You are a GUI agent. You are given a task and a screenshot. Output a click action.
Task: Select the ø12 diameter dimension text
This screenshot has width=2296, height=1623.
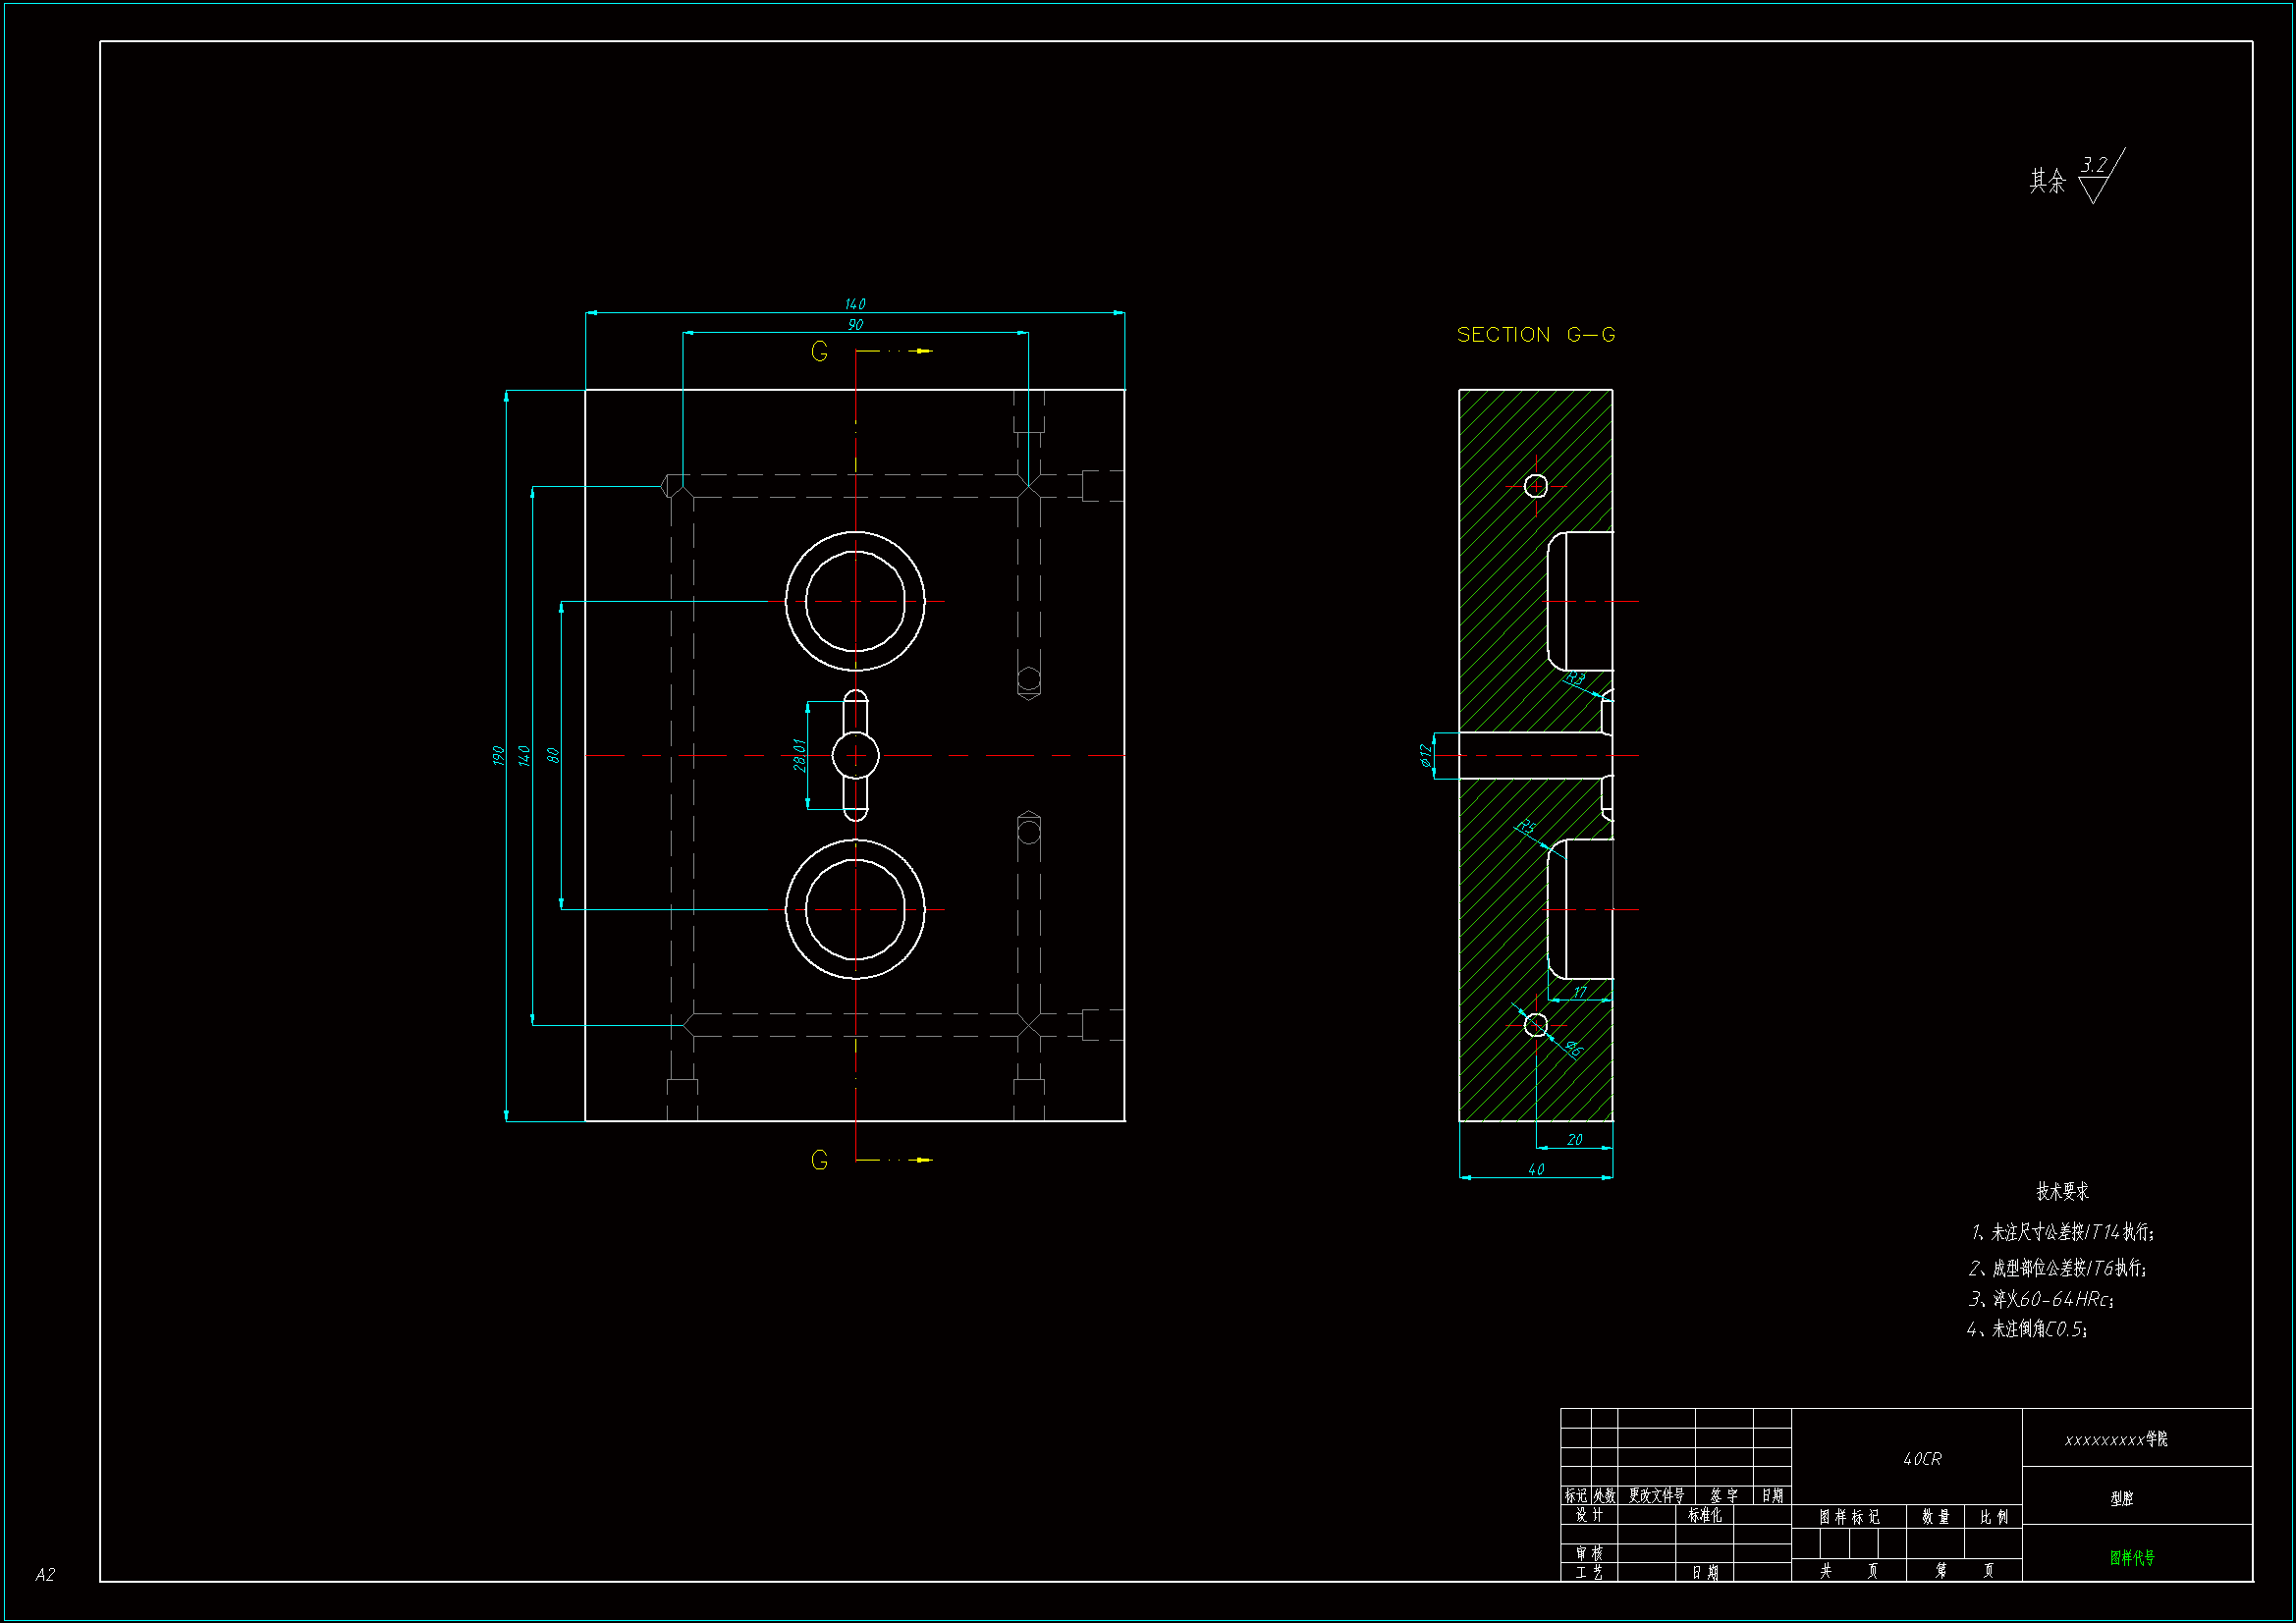[x=1426, y=755]
